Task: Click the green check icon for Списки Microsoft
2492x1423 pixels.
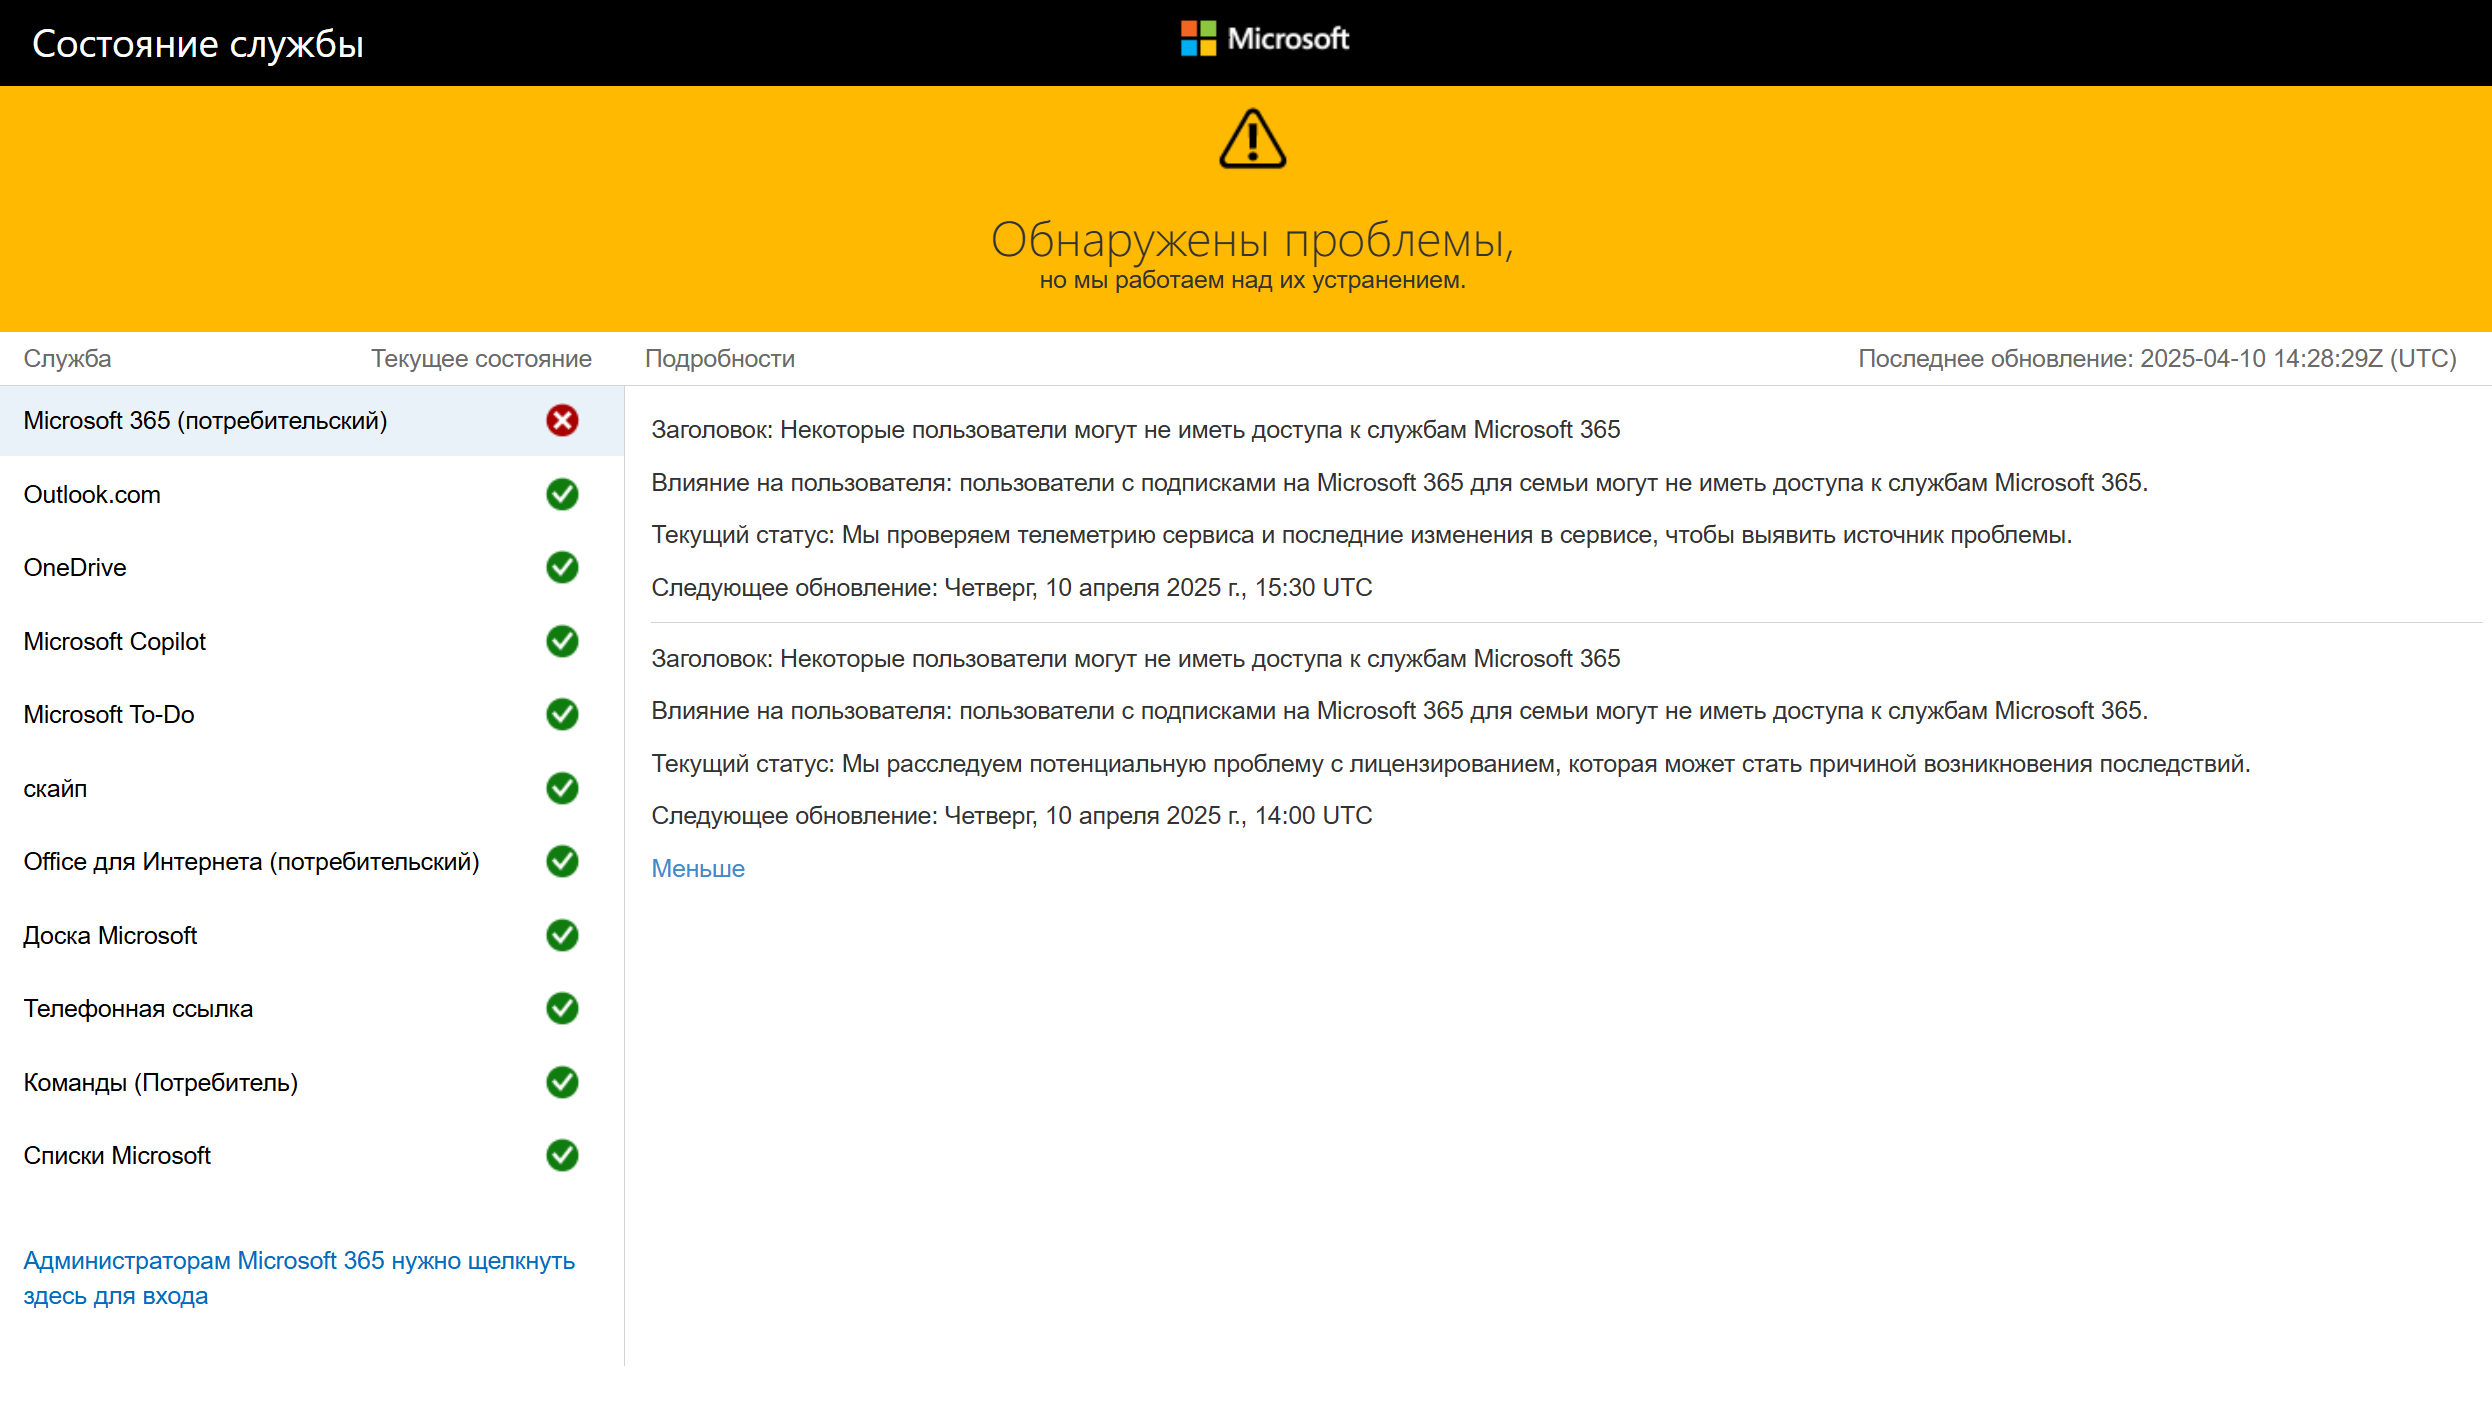Action: point(562,1155)
